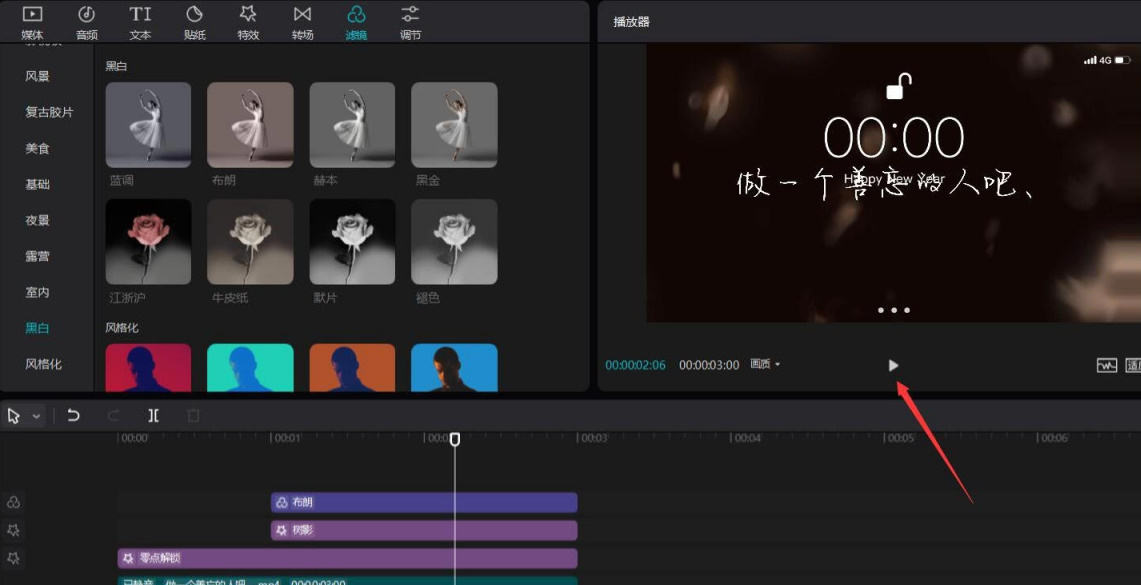Play the video with the play button
This screenshot has height=585, width=1141.
click(893, 365)
